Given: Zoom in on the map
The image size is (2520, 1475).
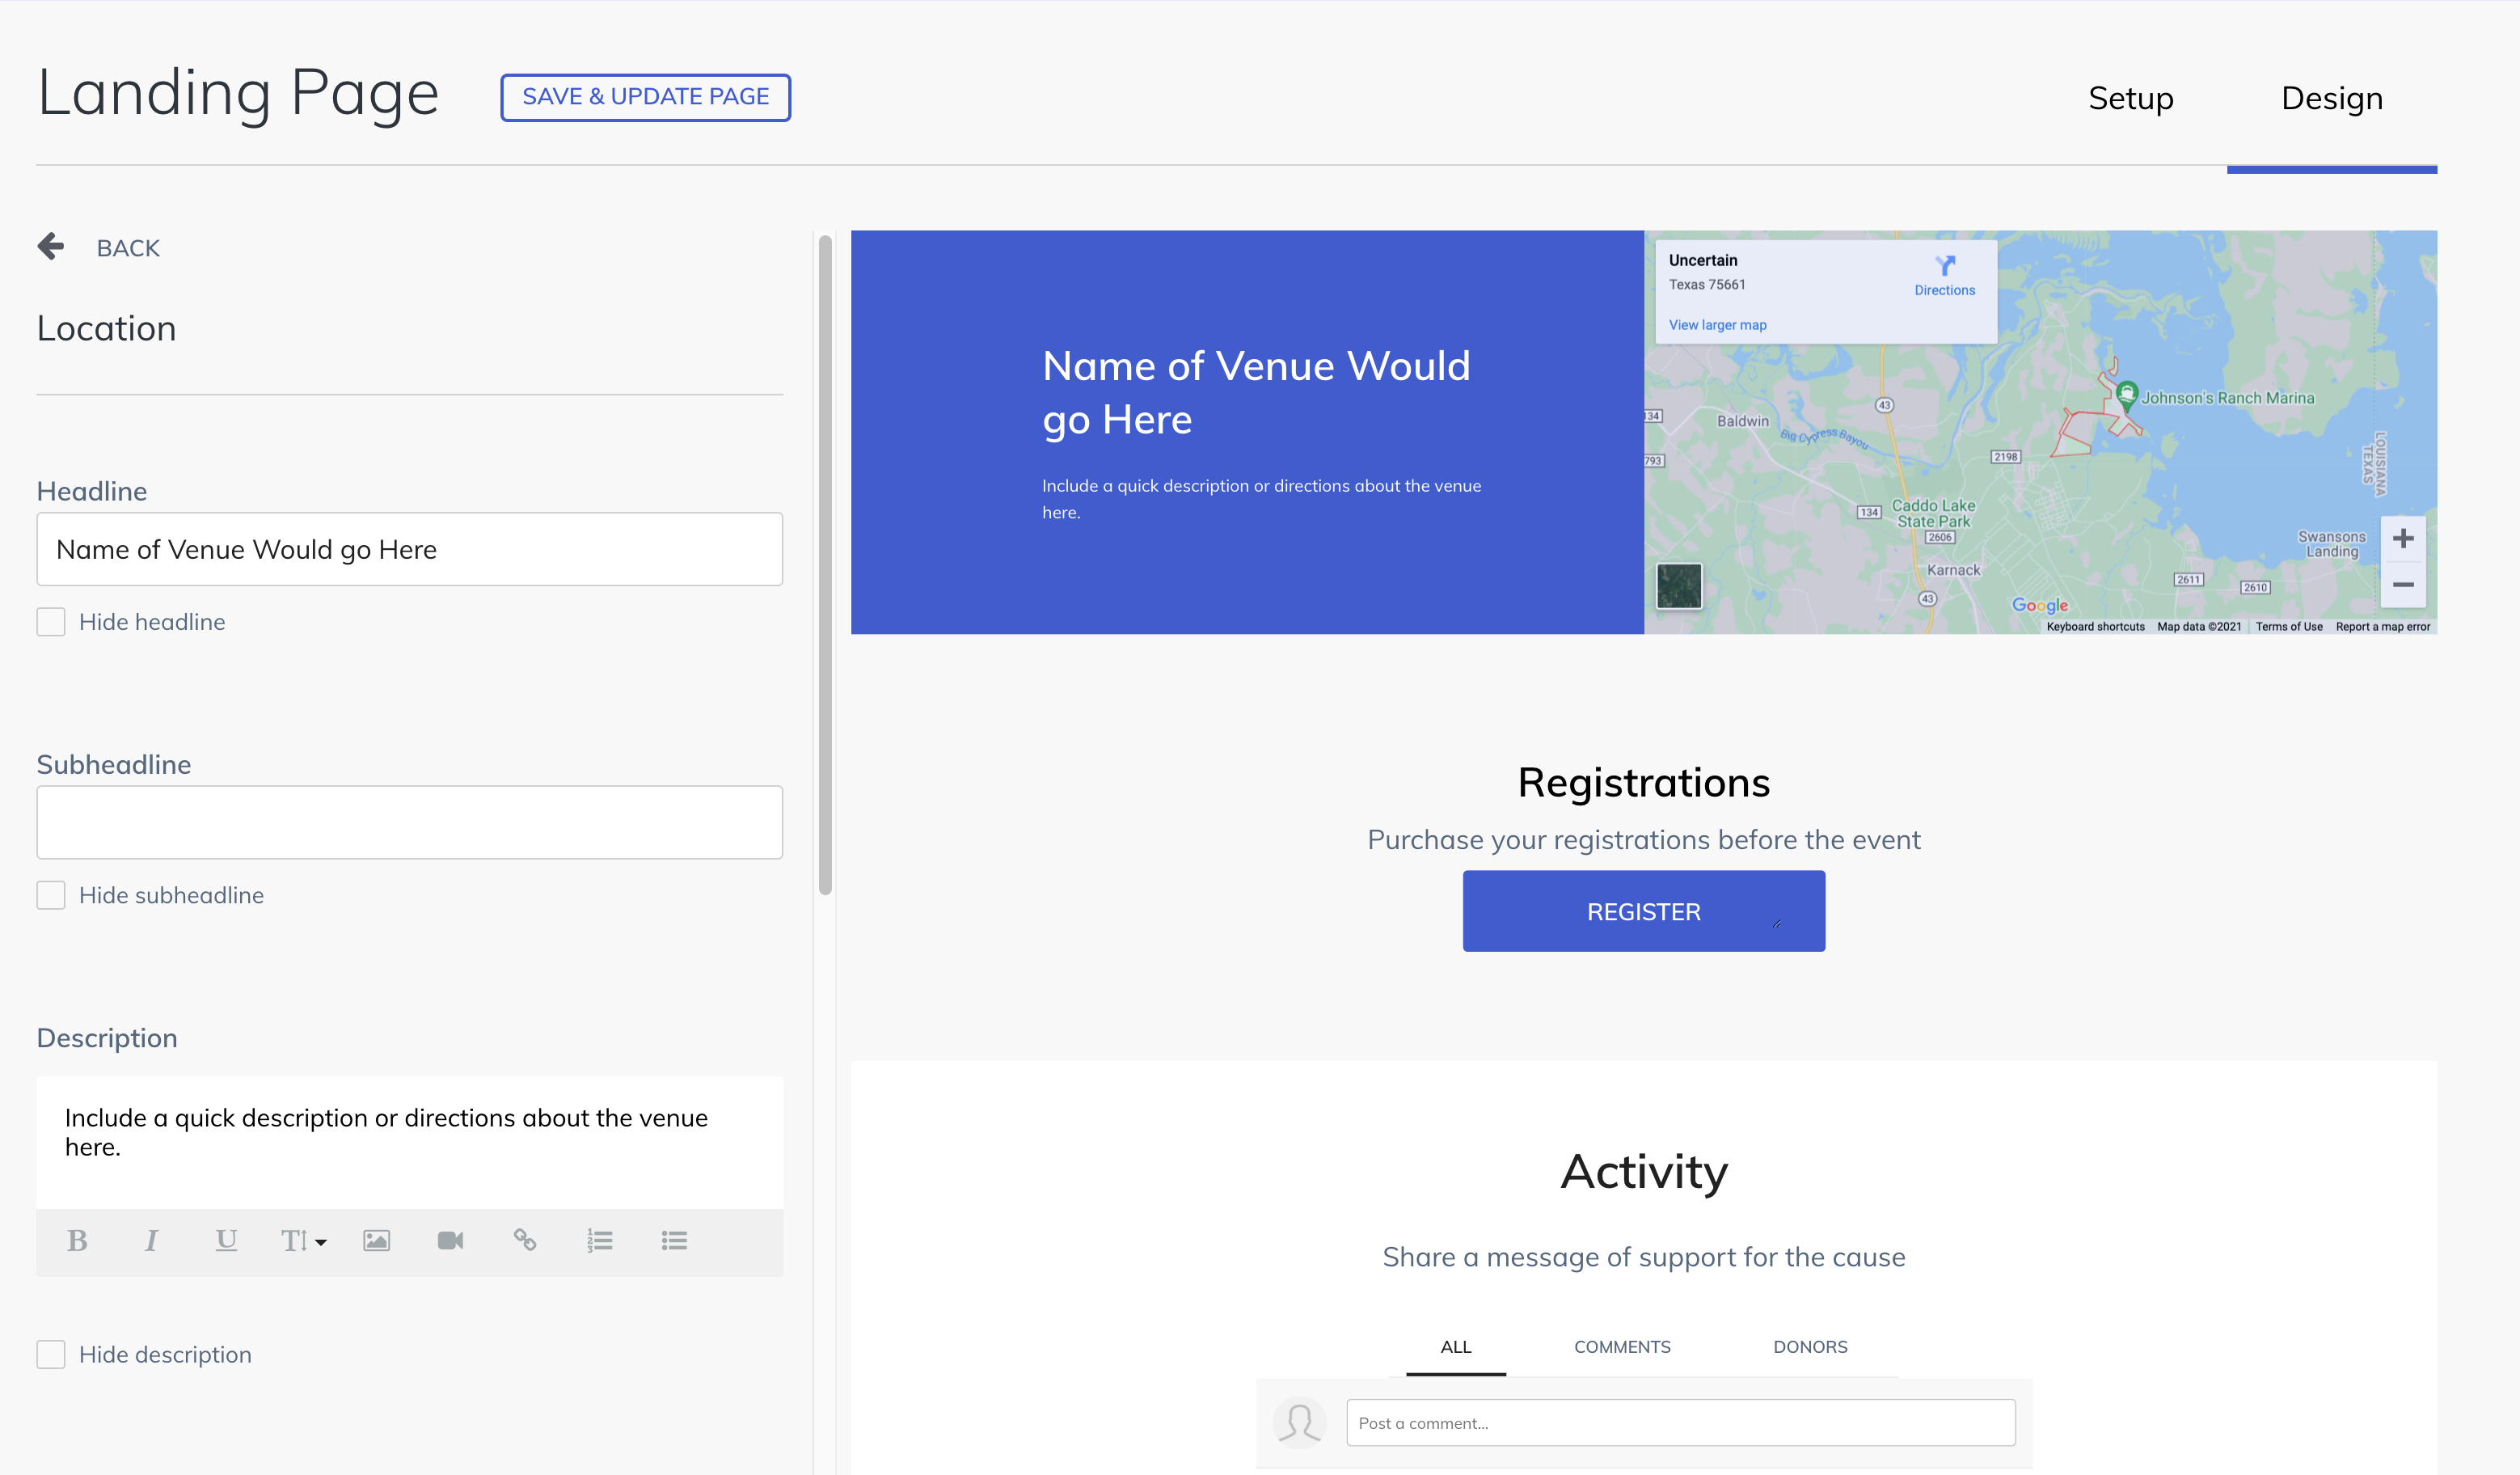Looking at the screenshot, I should 2403,539.
